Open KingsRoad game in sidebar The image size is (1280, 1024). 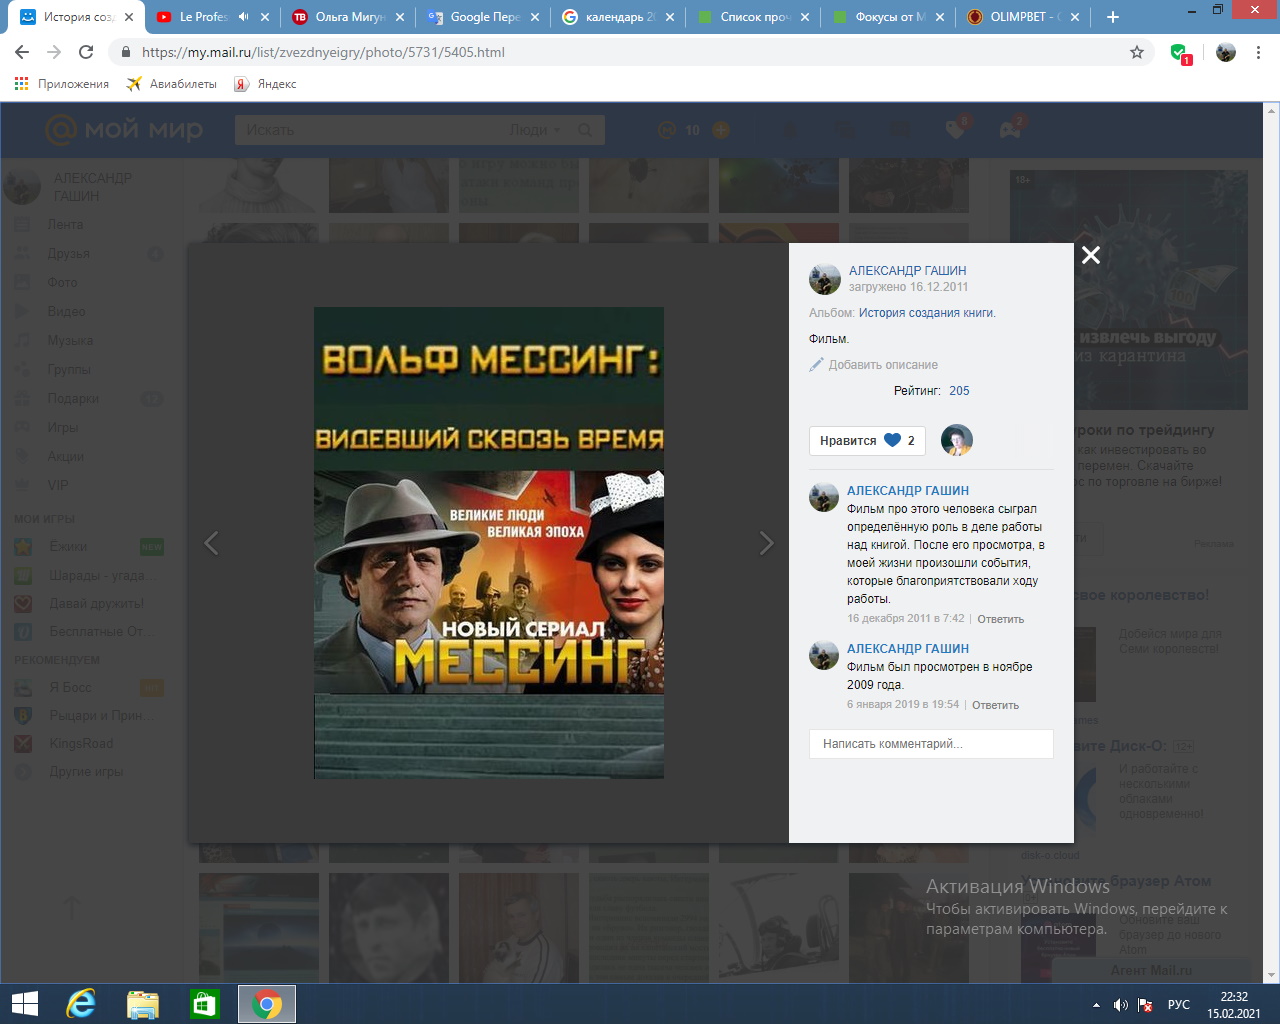81,744
